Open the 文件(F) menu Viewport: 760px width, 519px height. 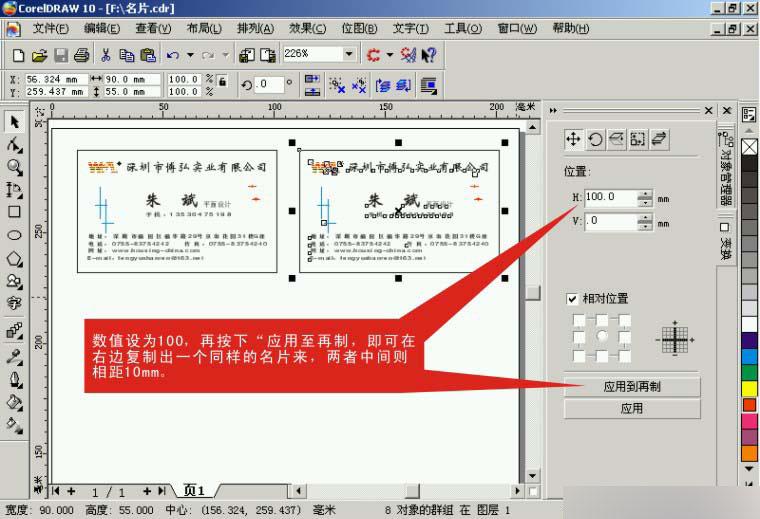50,29
